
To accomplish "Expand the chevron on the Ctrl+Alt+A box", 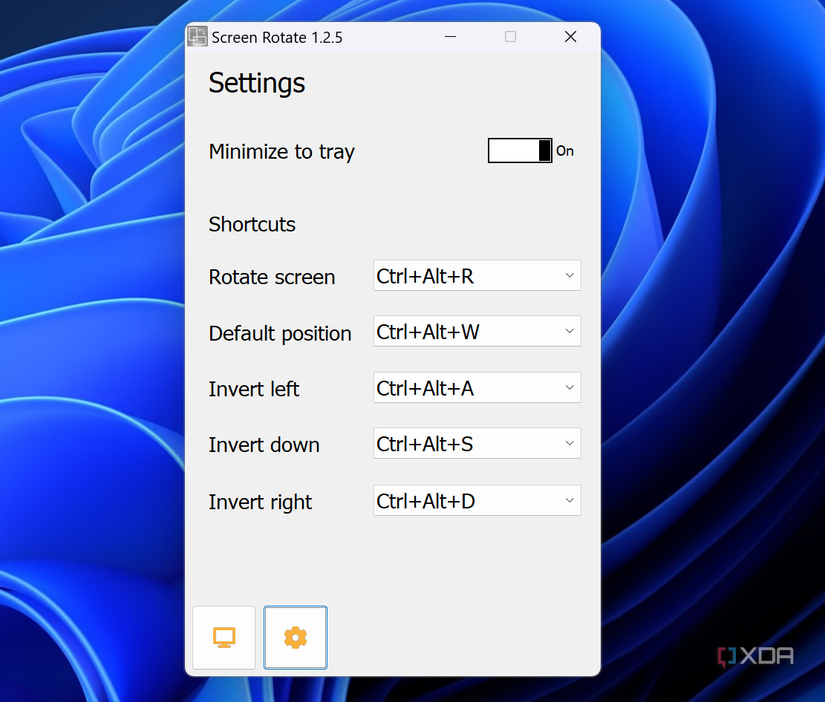I will point(569,387).
